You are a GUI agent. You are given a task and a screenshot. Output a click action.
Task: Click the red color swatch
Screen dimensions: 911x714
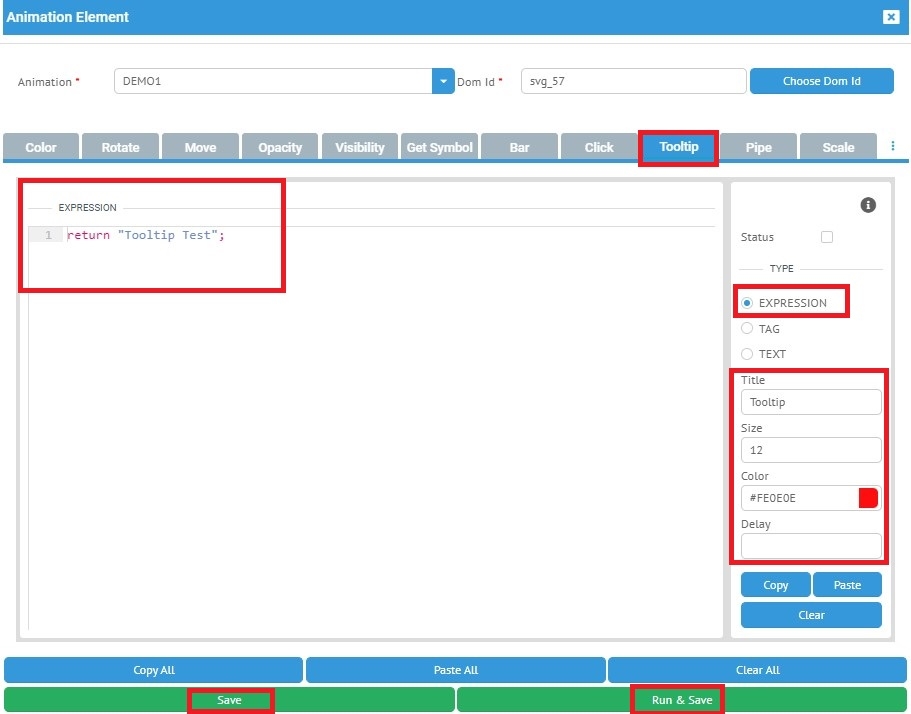click(867, 498)
